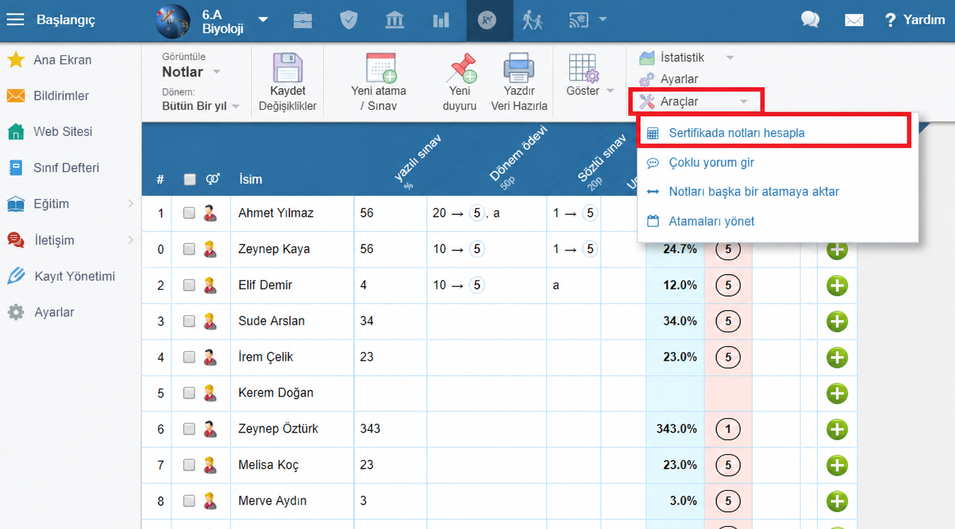Choose Notları başka bir atamaya aktar
Viewport: 955px width, 529px height.
(x=754, y=192)
